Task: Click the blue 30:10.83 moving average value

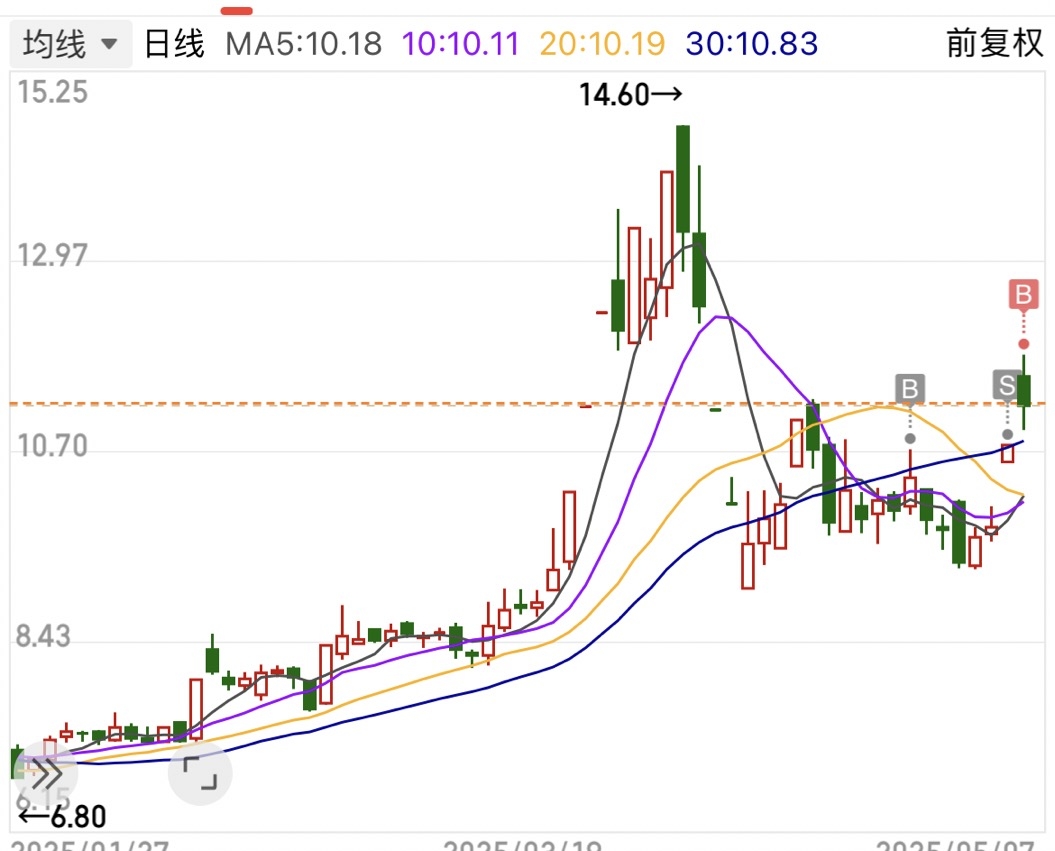Action: (752, 44)
